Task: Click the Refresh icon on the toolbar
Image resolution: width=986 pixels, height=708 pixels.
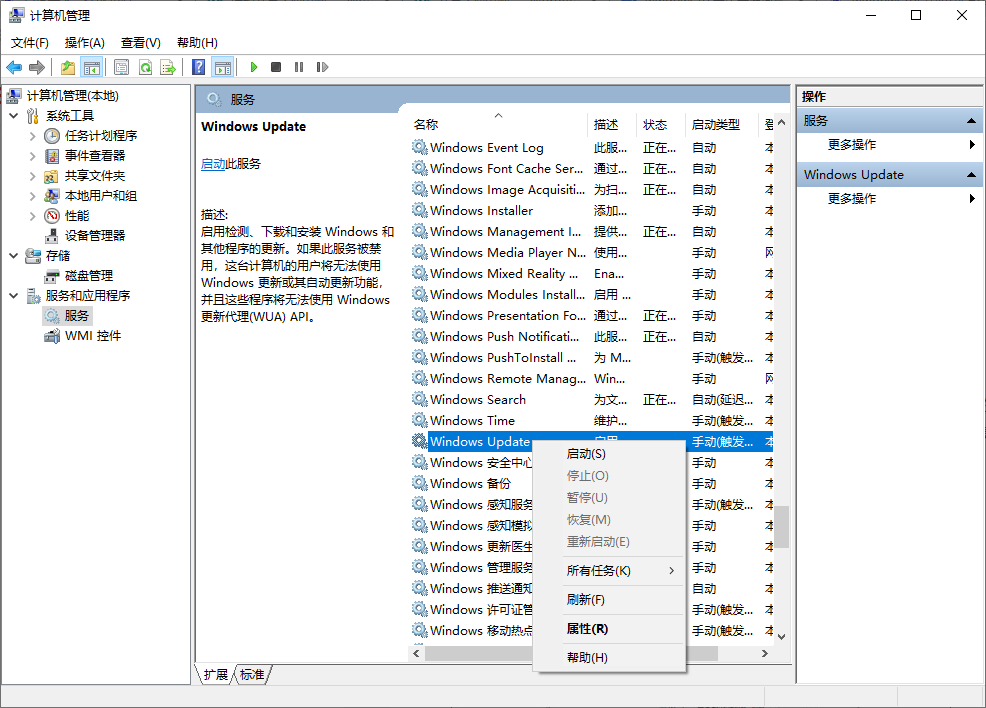Action: (x=145, y=67)
